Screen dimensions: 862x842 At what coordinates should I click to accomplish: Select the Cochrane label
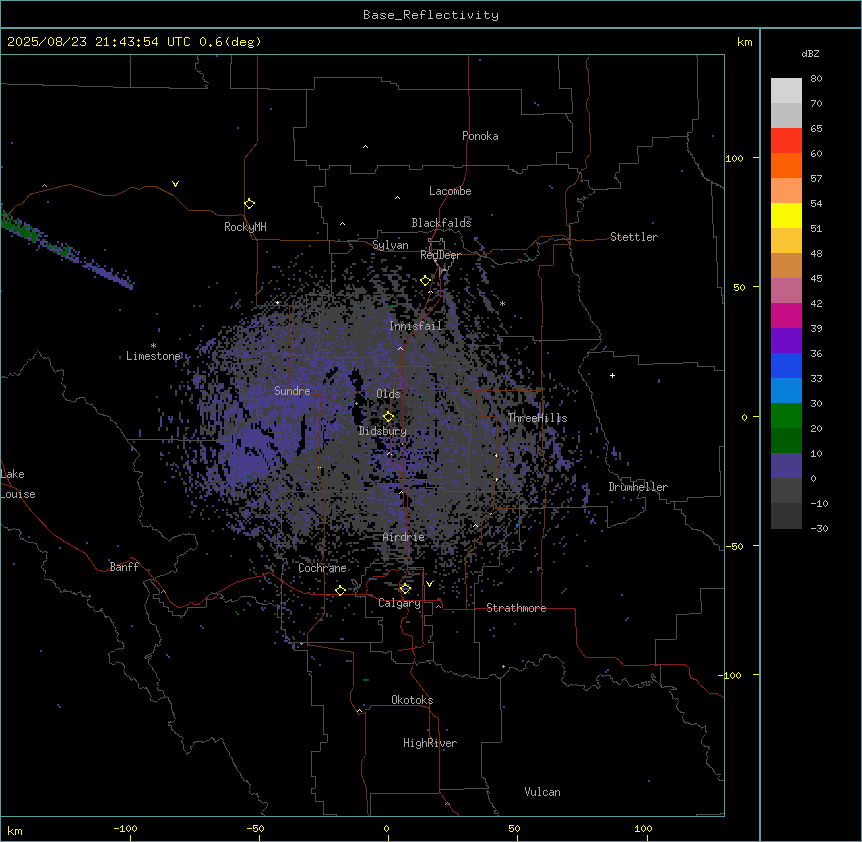(322, 568)
